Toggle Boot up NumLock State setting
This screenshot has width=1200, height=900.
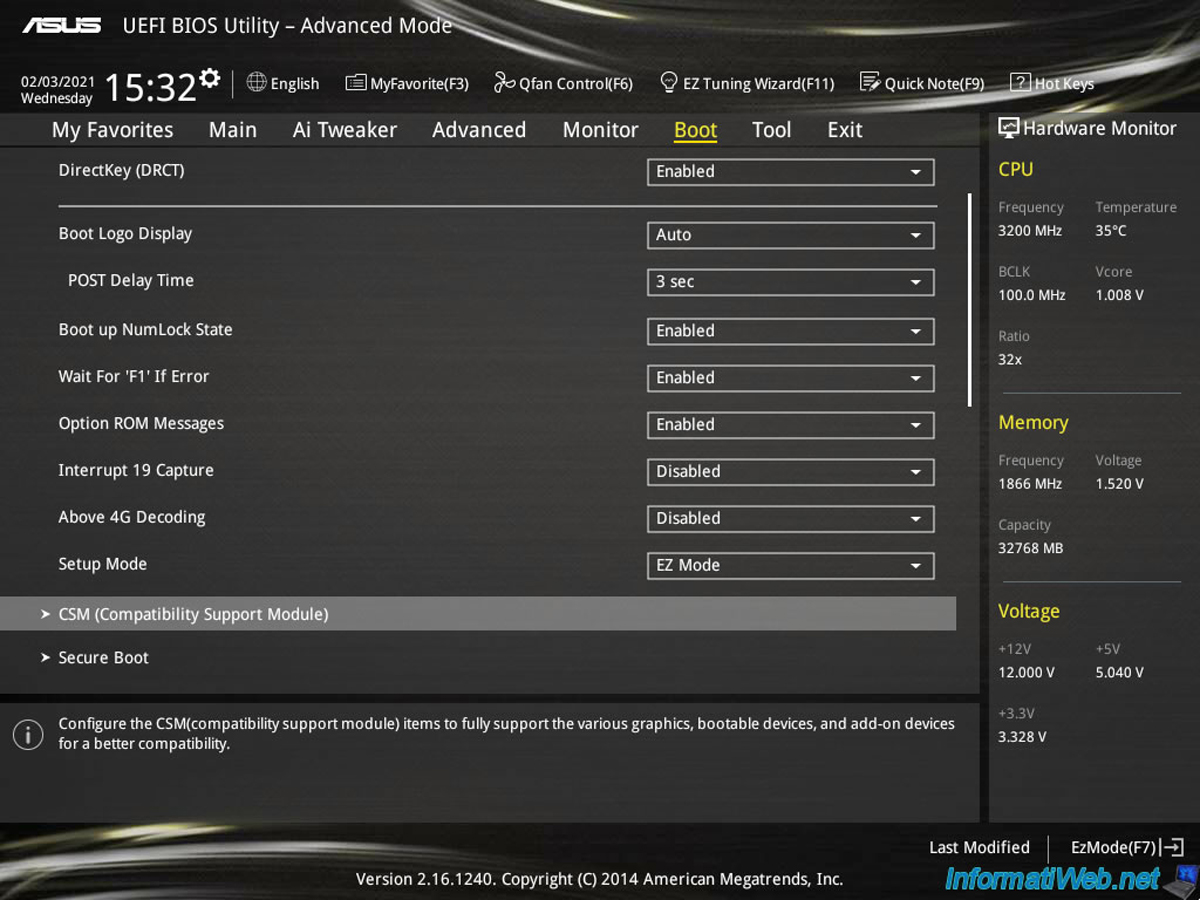tap(790, 331)
